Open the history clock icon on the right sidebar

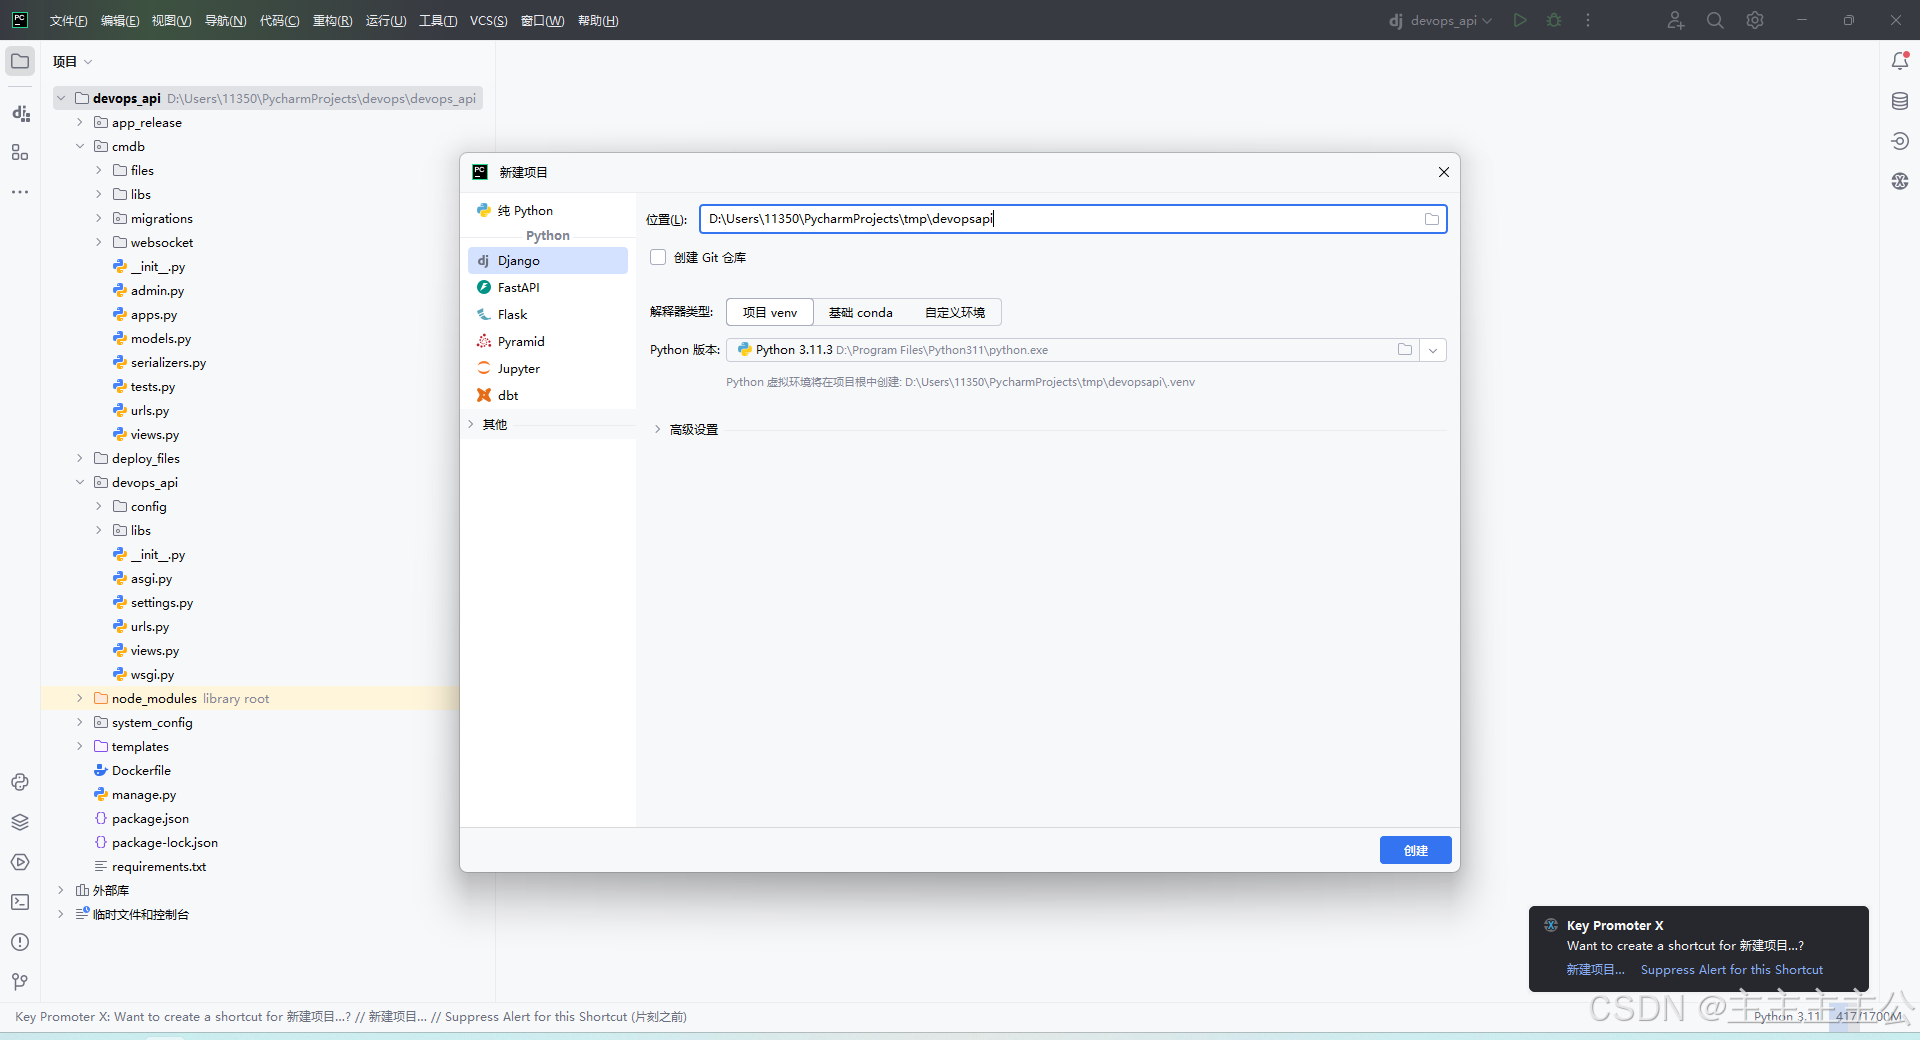click(1900, 141)
